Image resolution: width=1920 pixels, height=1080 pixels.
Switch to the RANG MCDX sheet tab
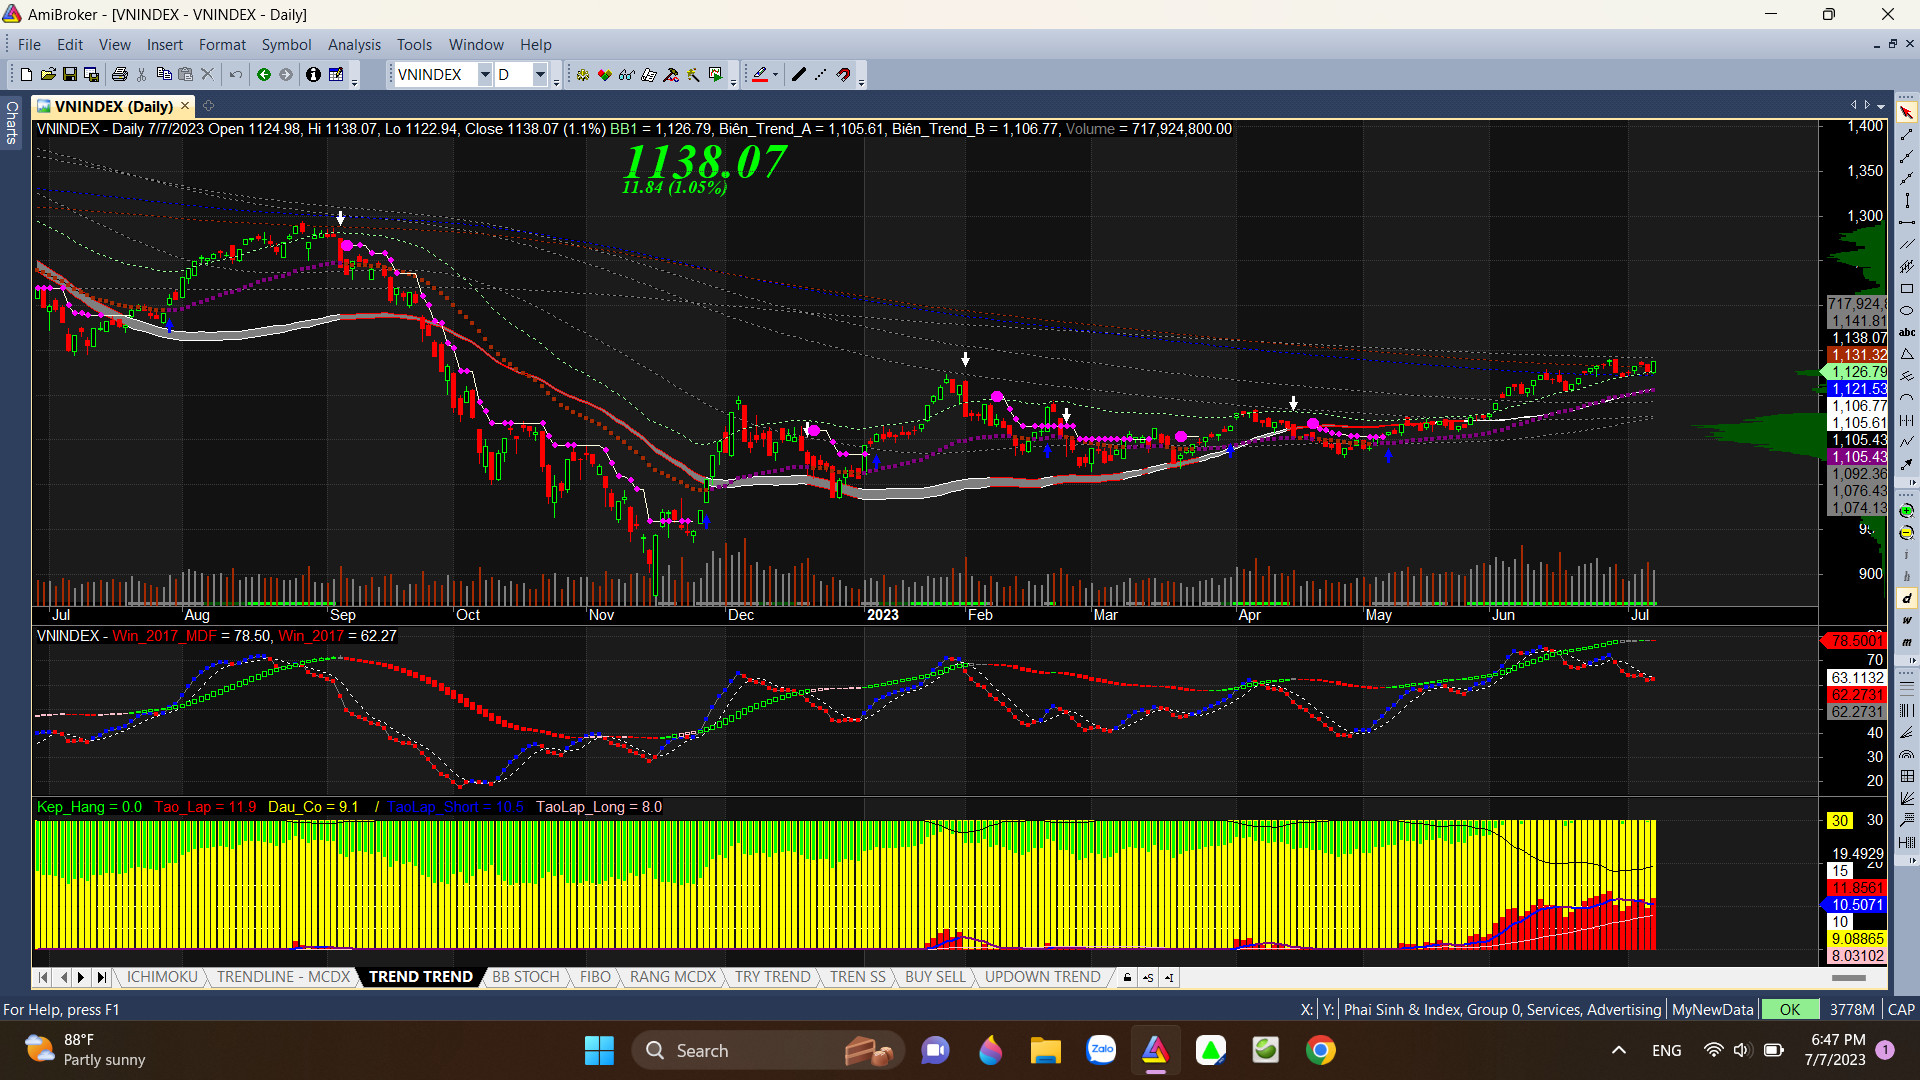point(673,977)
